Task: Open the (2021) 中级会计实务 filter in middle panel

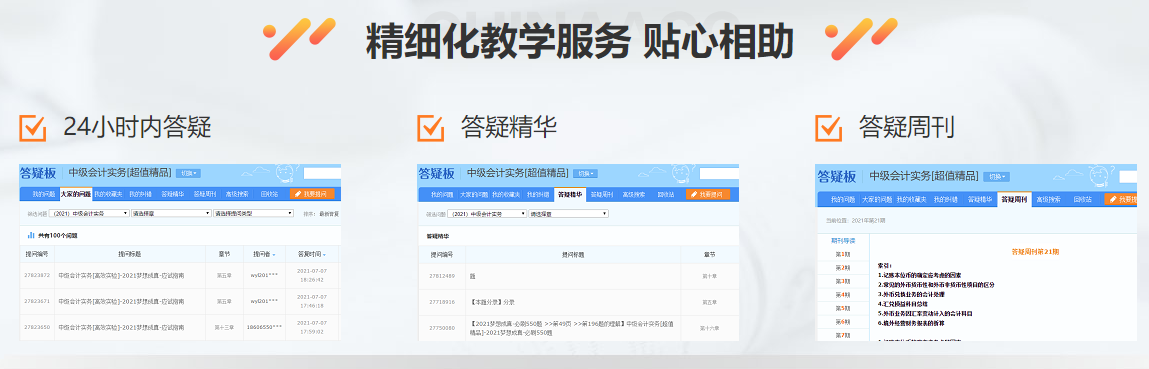Action: click(x=487, y=214)
